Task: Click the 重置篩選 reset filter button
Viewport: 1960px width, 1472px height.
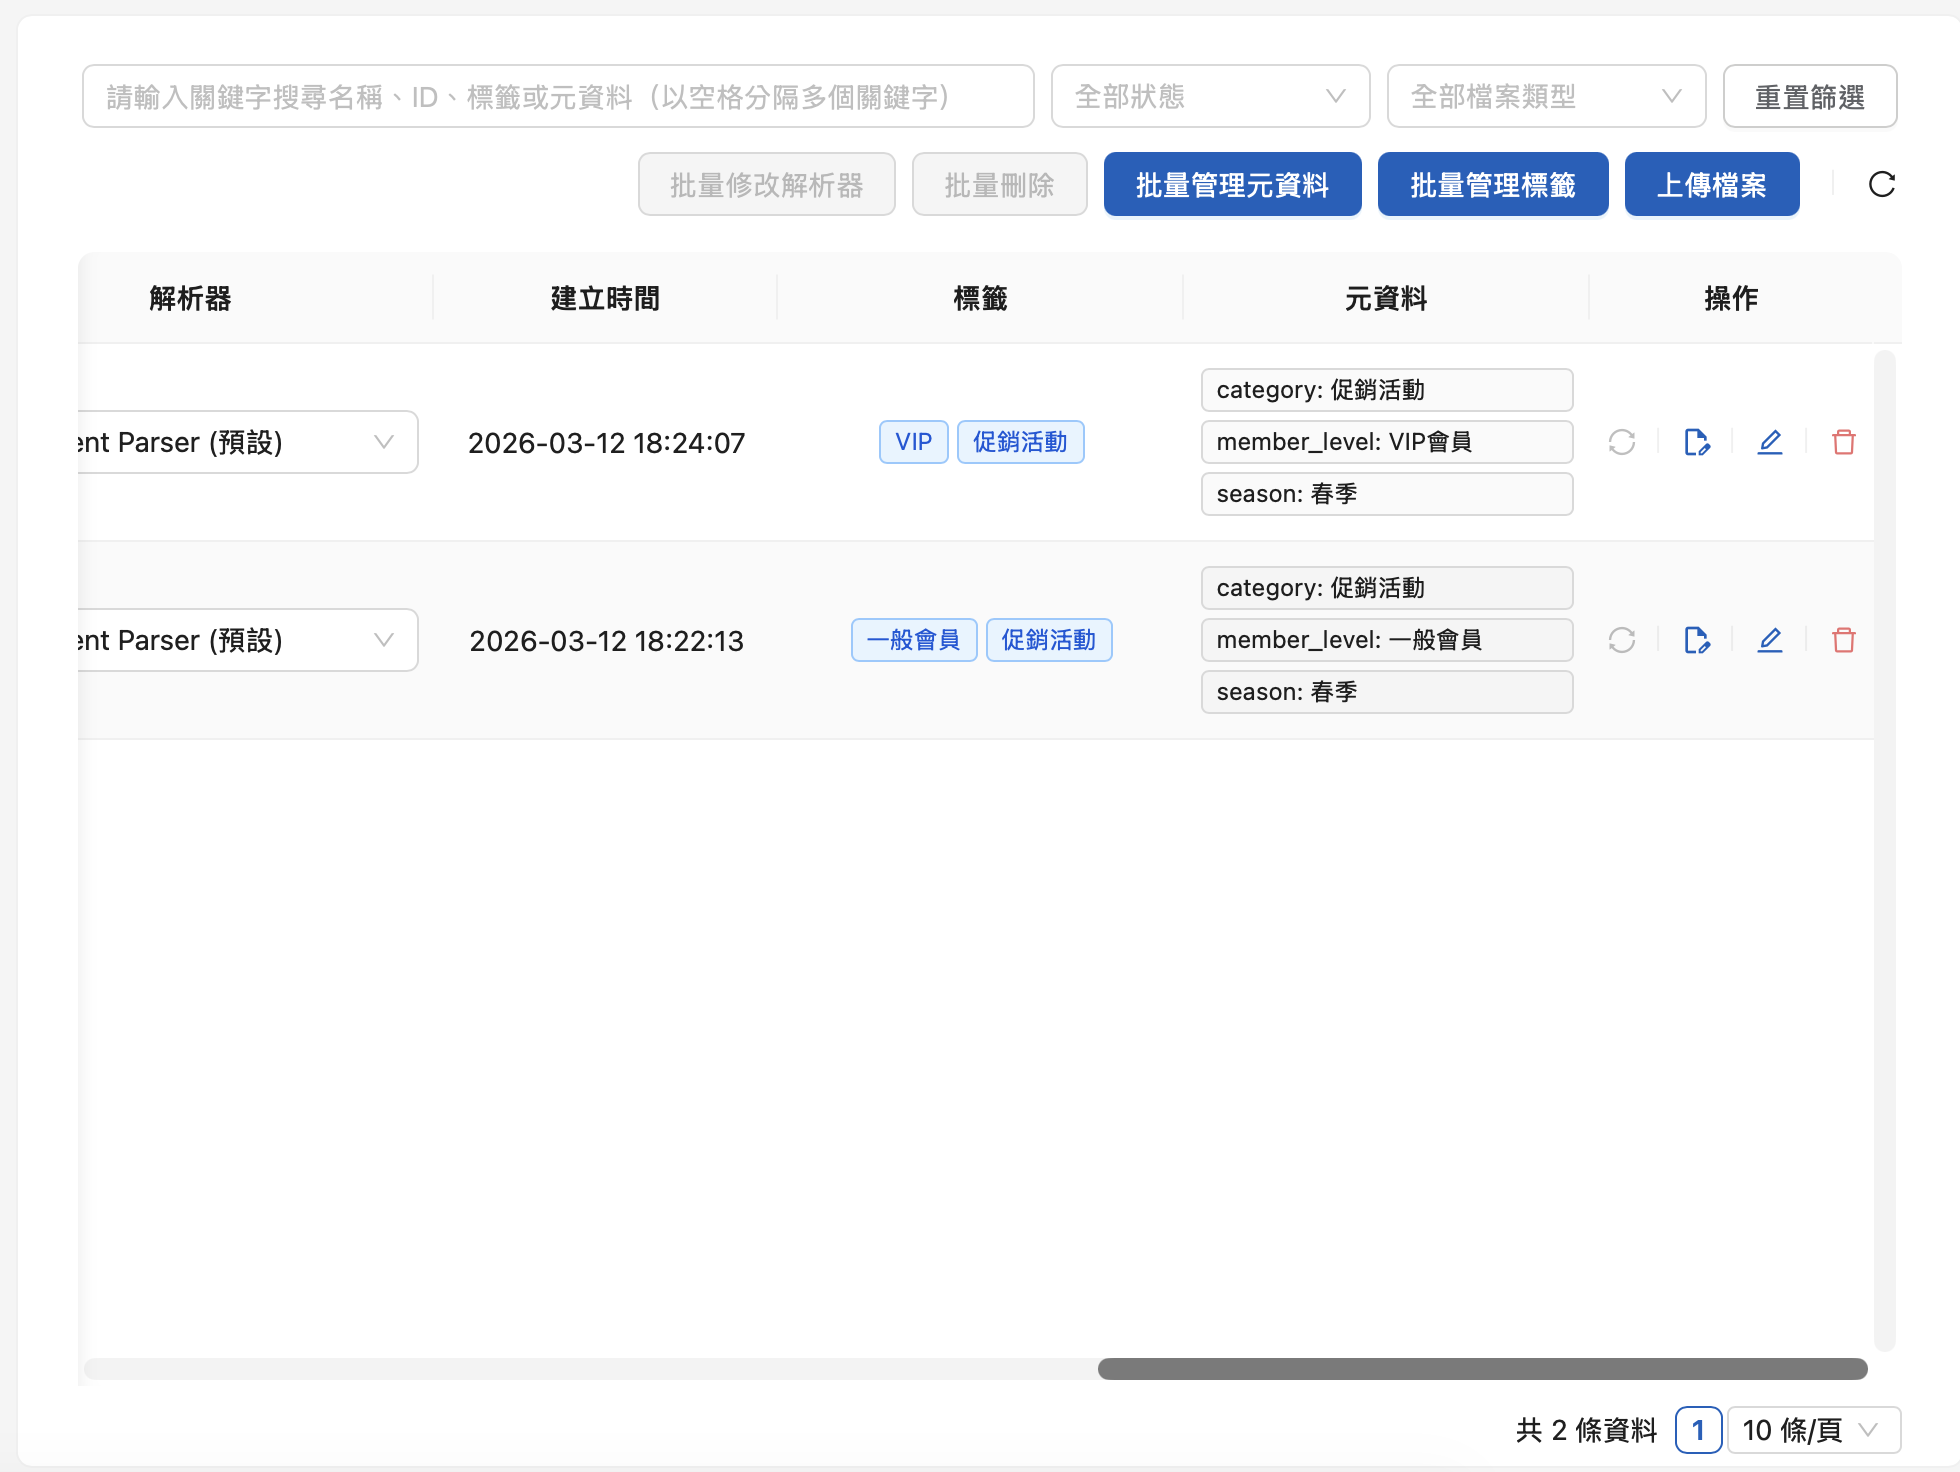Action: (x=1809, y=97)
